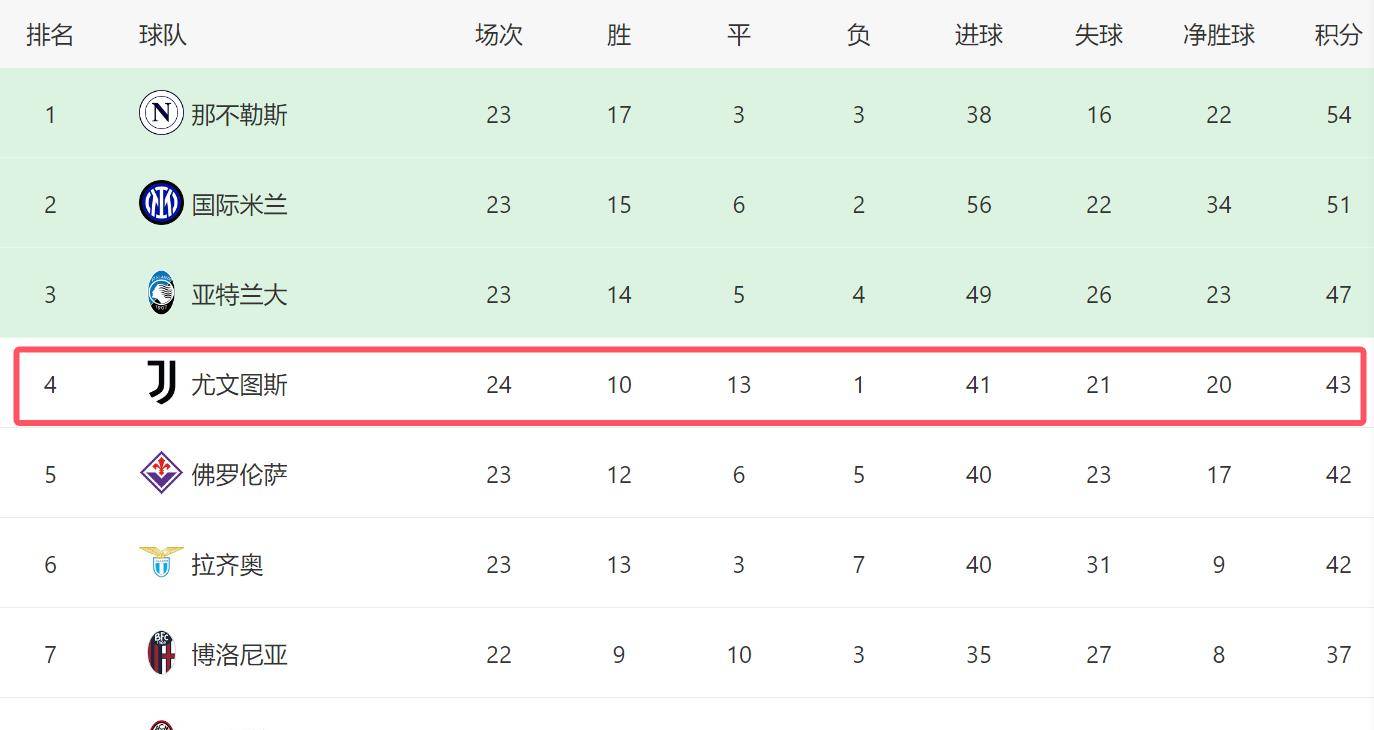
Task: Click the 排名 column header
Action: point(50,35)
